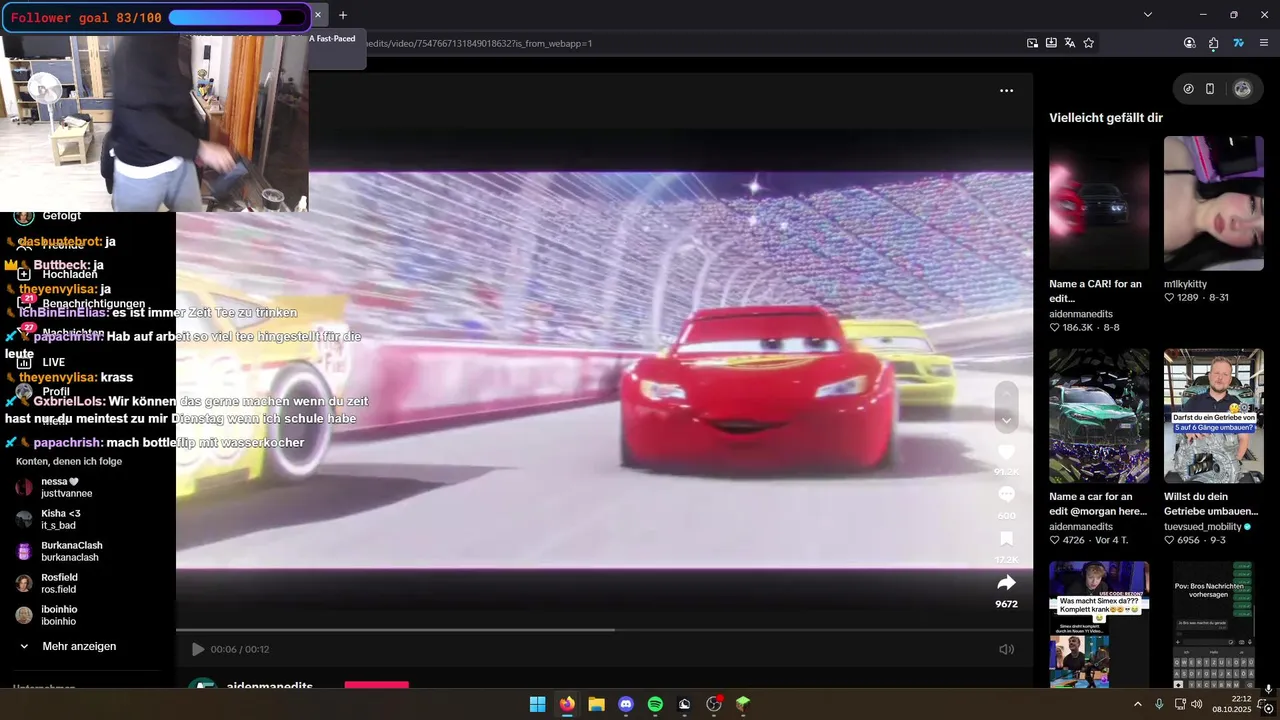This screenshot has height=720, width=1280.
Task: Click the 'Name a CAR! for an edit...' title
Action: click(1095, 291)
